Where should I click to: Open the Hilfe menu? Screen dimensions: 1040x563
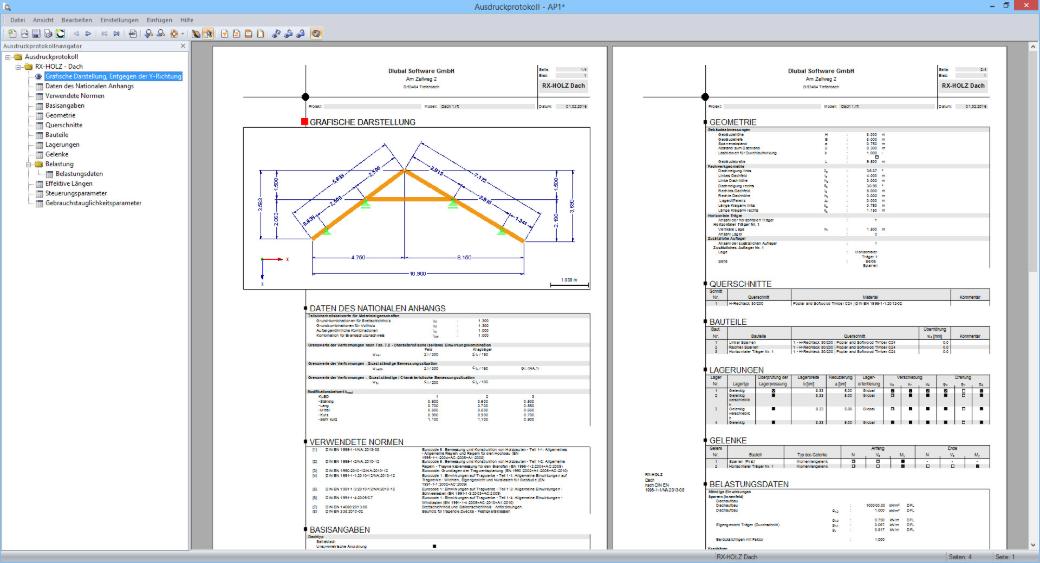coord(187,20)
